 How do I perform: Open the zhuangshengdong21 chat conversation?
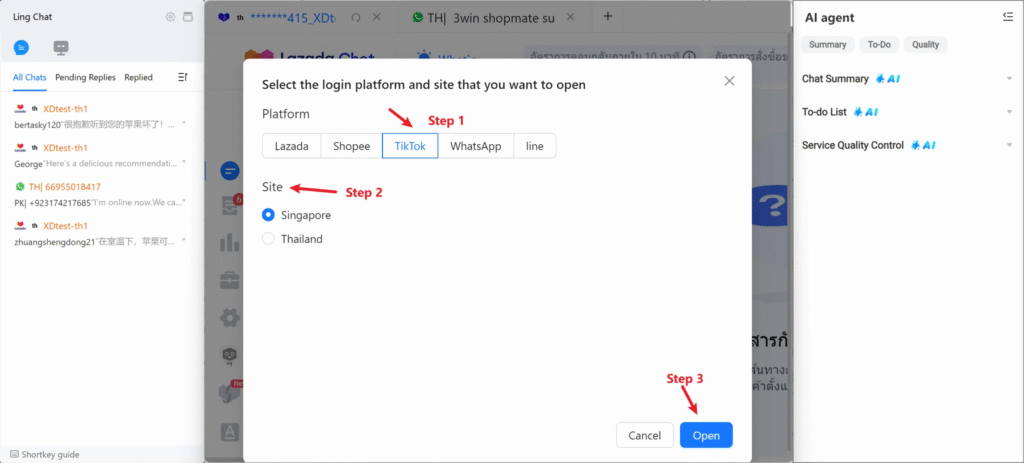click(x=101, y=233)
